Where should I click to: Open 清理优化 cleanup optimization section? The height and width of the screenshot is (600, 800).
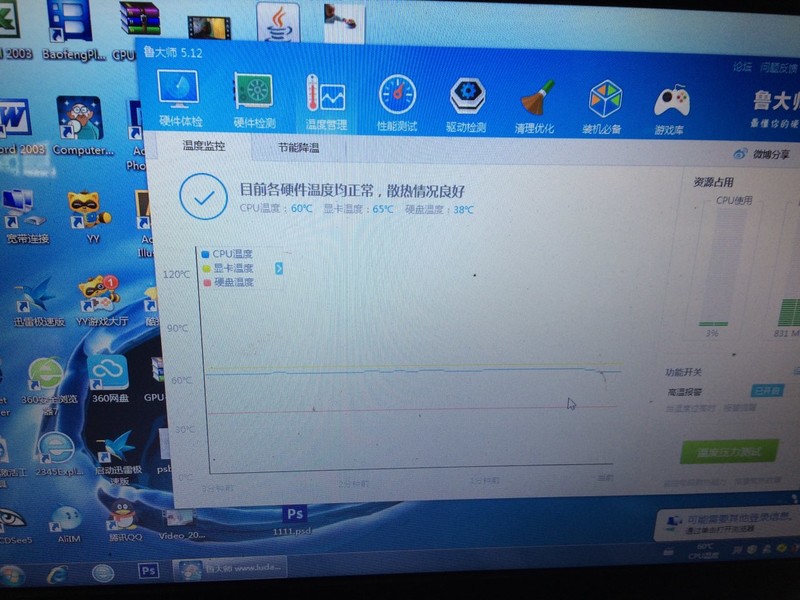click(534, 107)
